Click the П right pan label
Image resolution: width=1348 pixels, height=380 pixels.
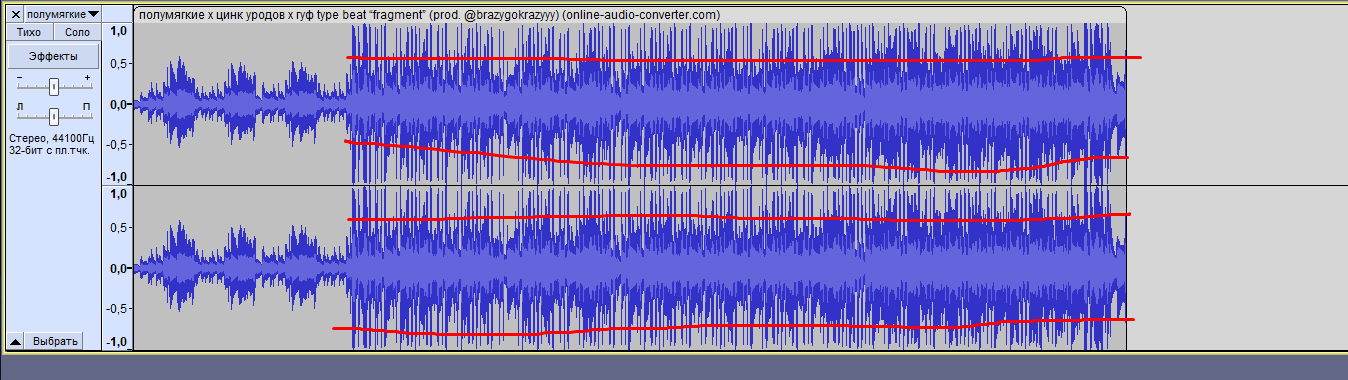tap(86, 106)
